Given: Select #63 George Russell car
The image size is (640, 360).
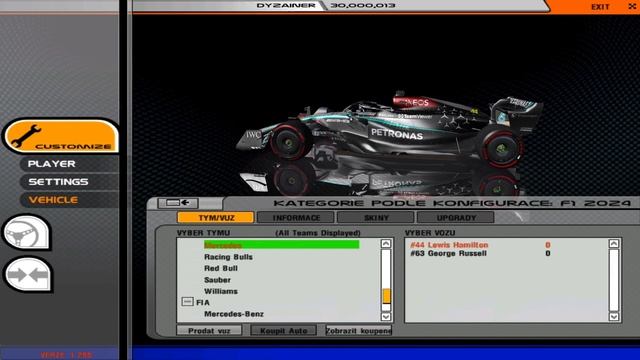Looking at the screenshot, I should [x=448, y=253].
